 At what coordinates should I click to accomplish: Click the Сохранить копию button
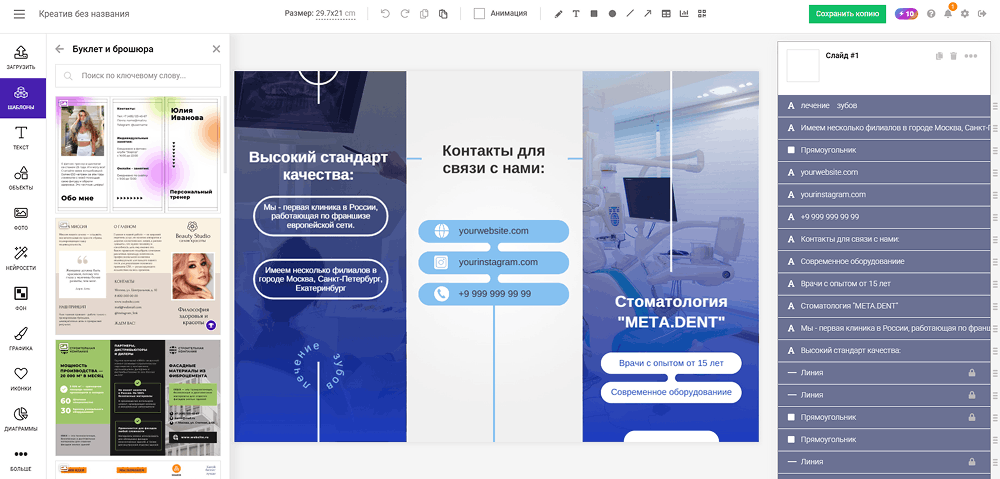(847, 14)
